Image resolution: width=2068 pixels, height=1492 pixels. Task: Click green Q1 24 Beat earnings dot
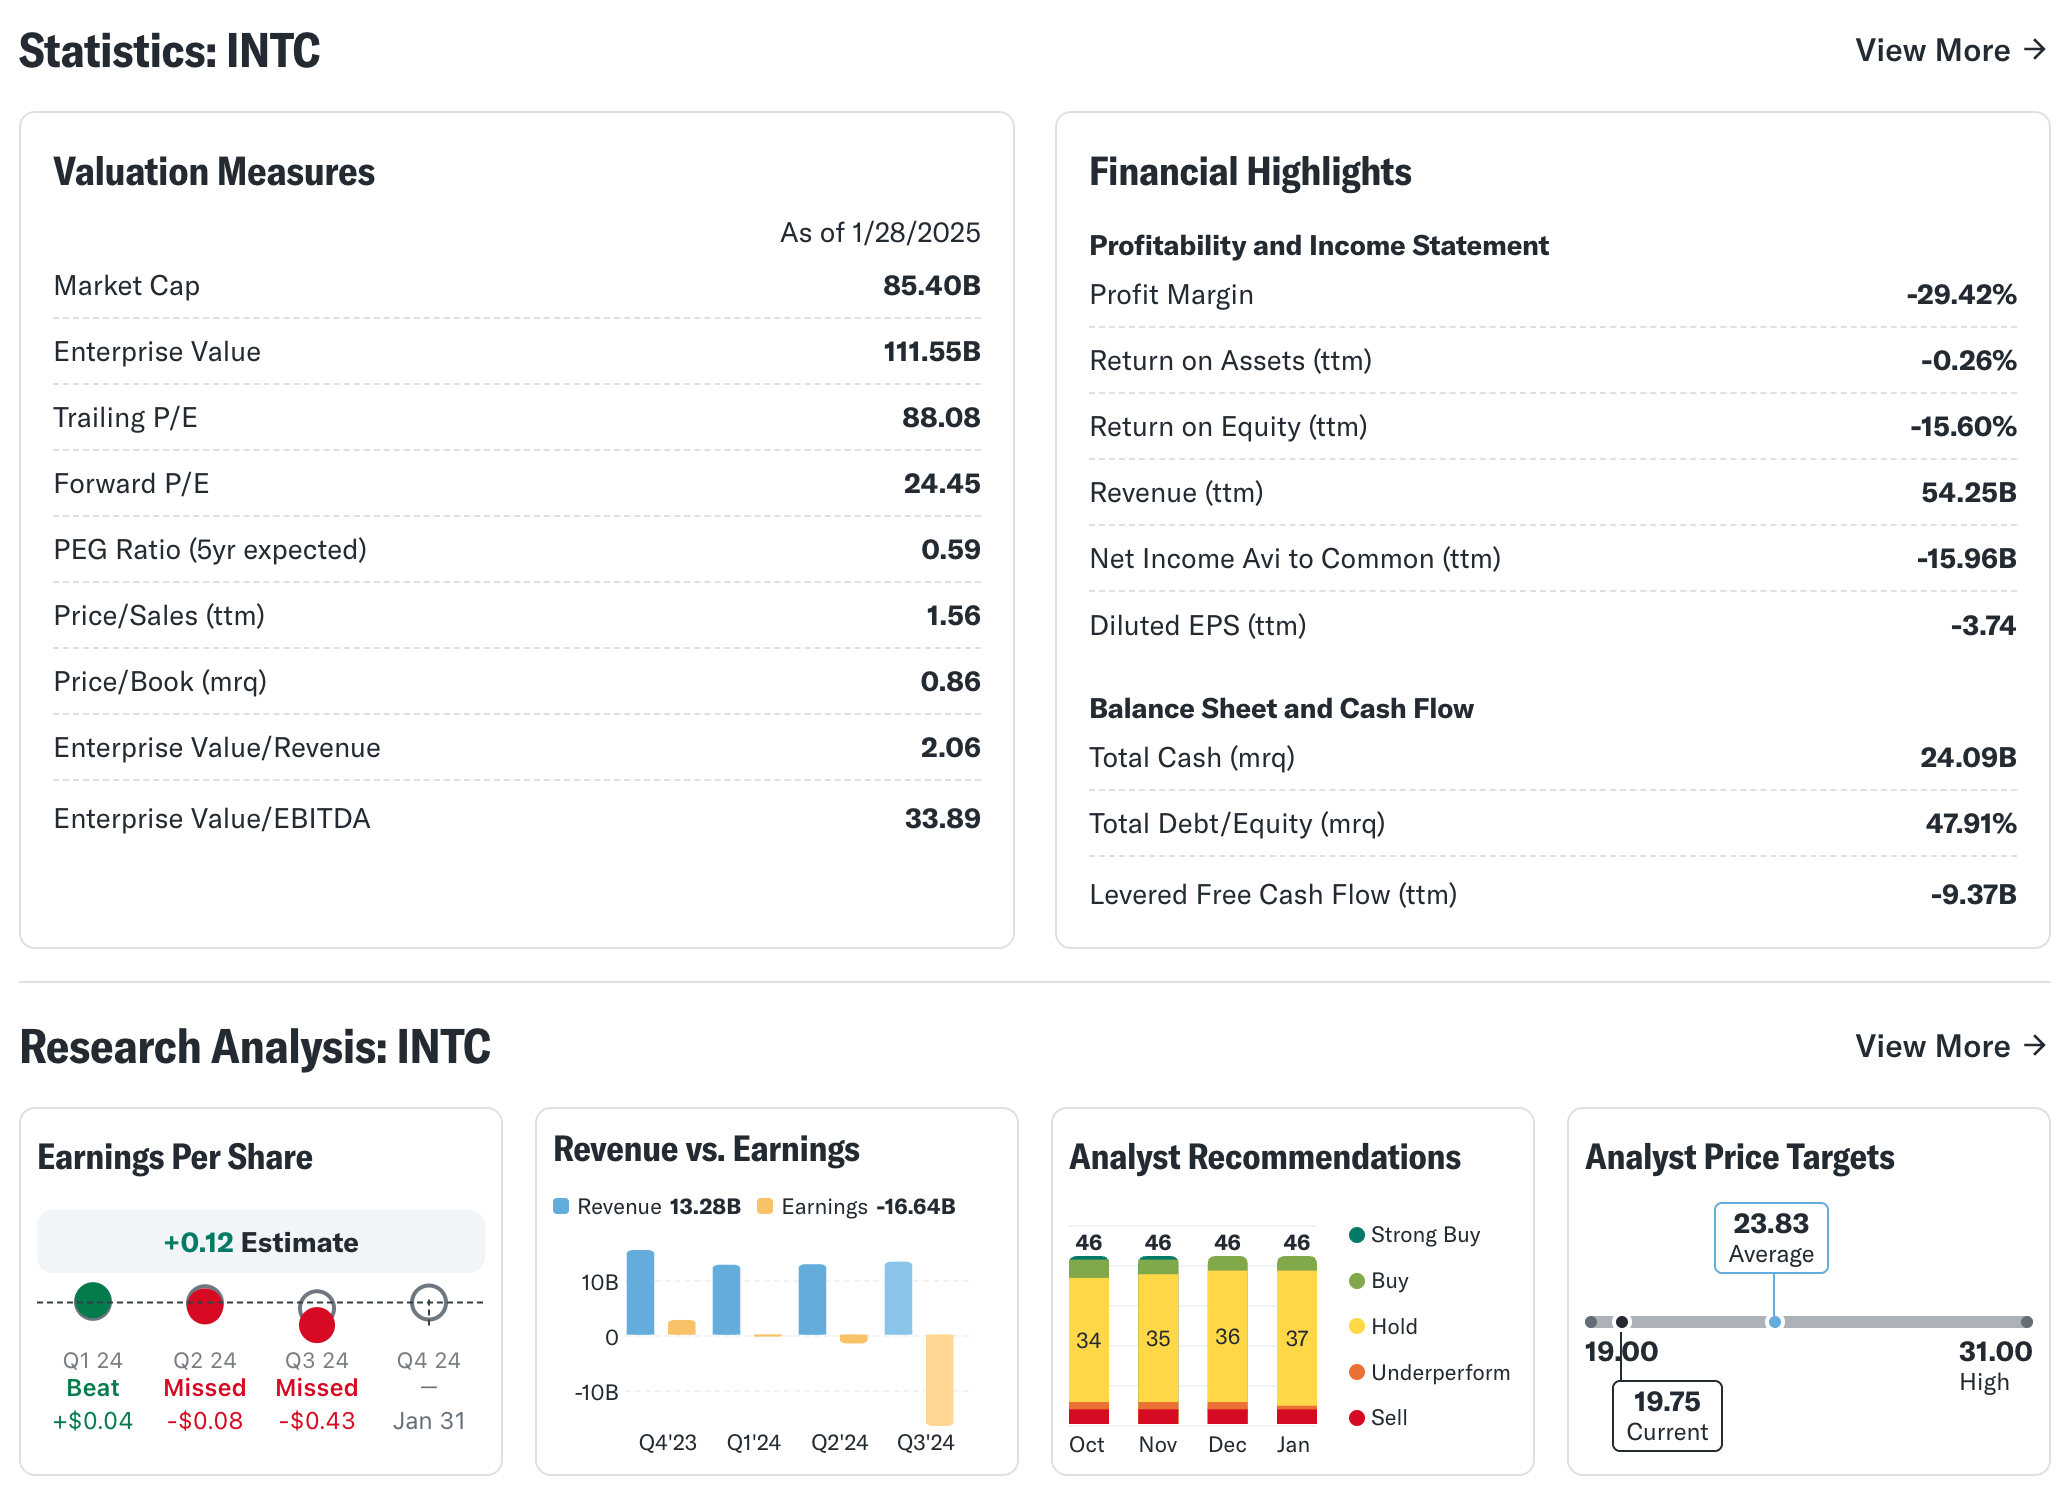93,1300
